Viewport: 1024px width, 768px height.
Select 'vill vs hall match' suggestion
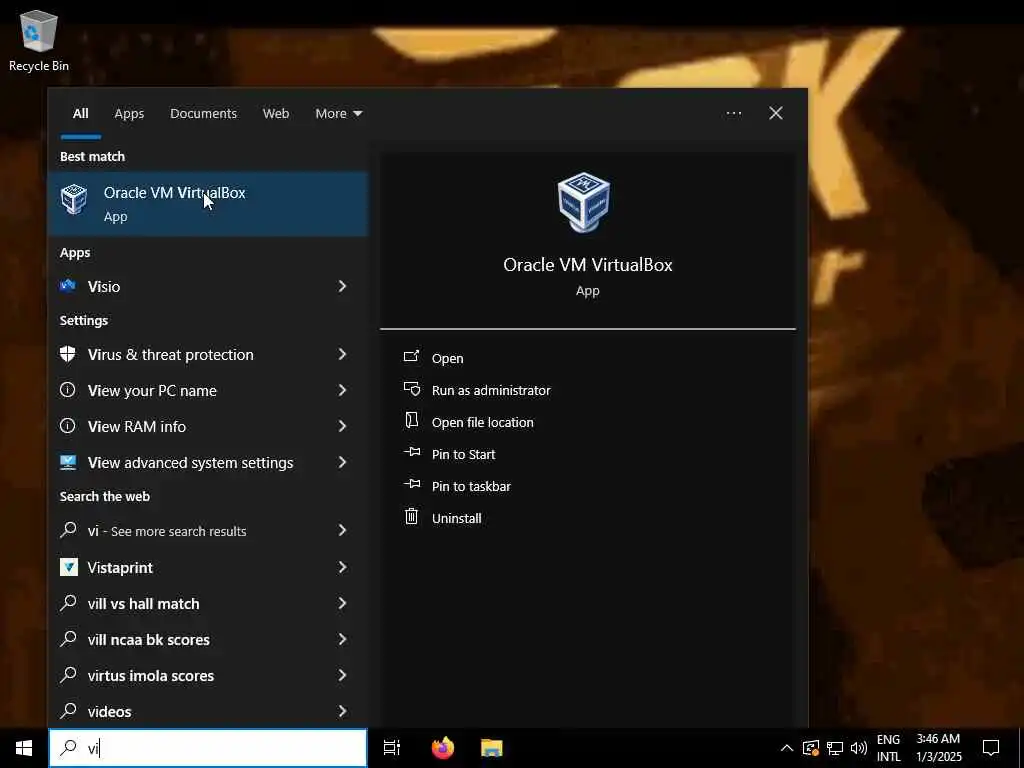208,603
